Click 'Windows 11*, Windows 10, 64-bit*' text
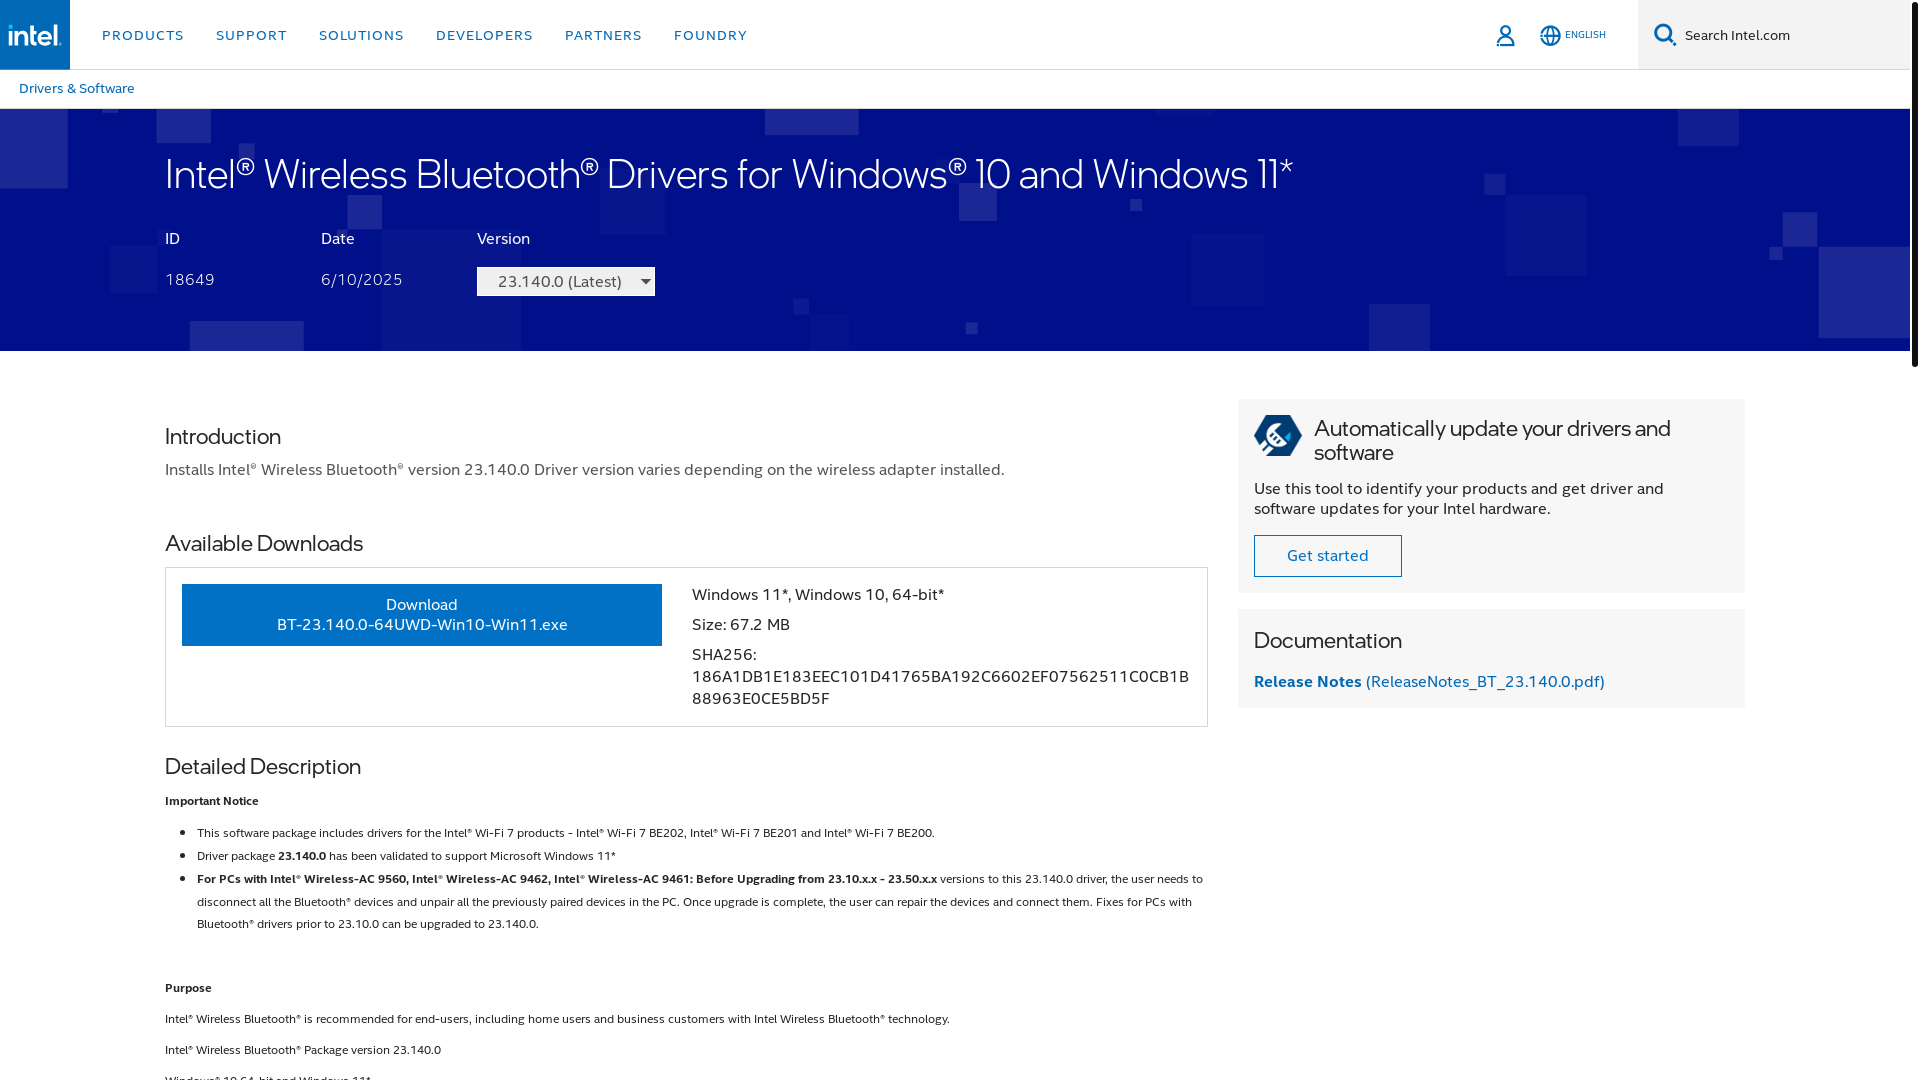 pos(818,594)
